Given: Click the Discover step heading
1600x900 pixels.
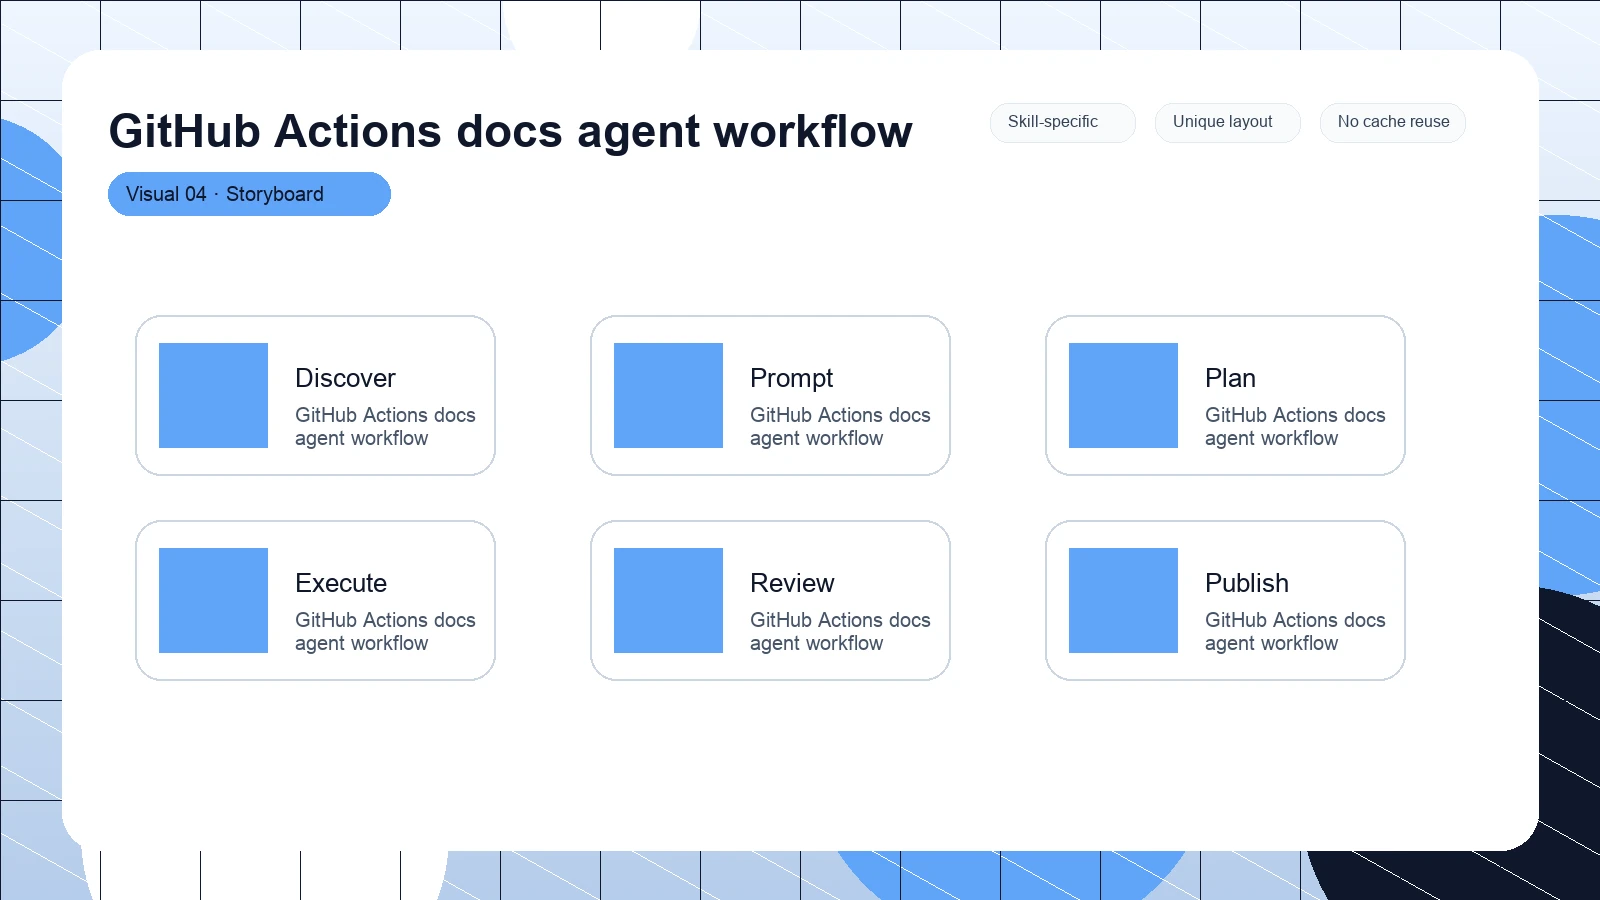Looking at the screenshot, I should 345,378.
